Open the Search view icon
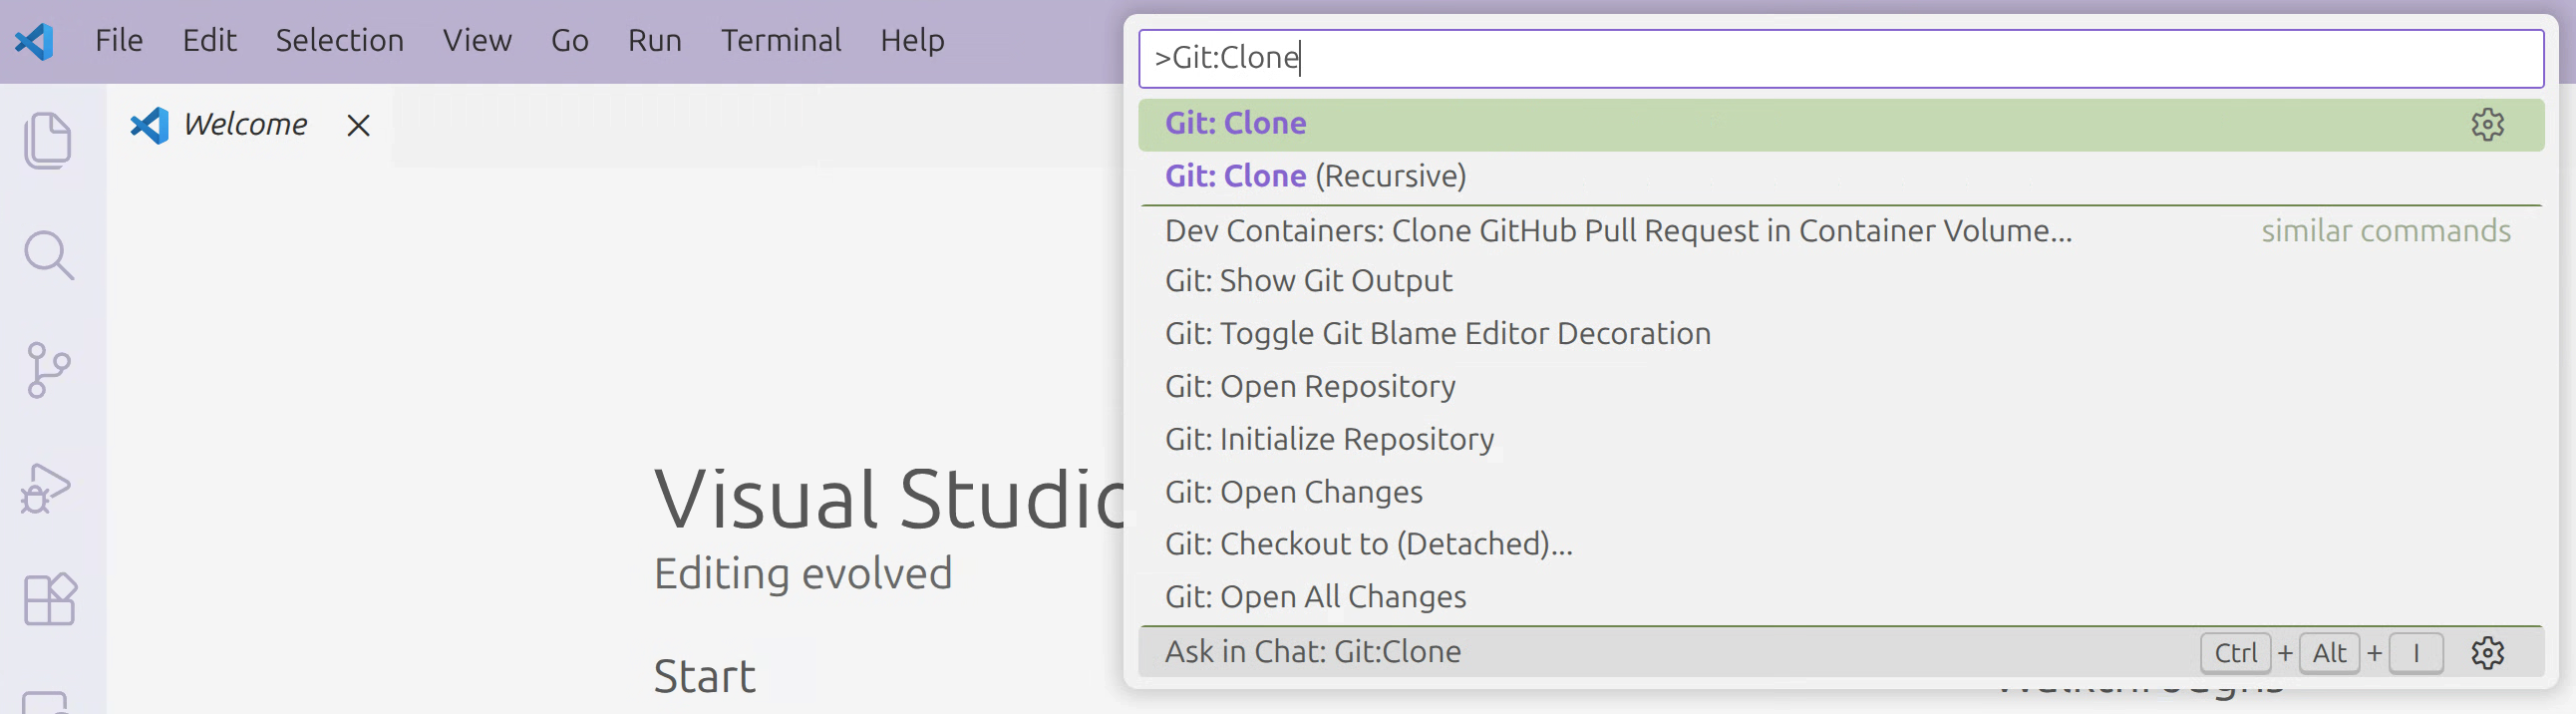This screenshot has height=714, width=2576. coord(48,255)
